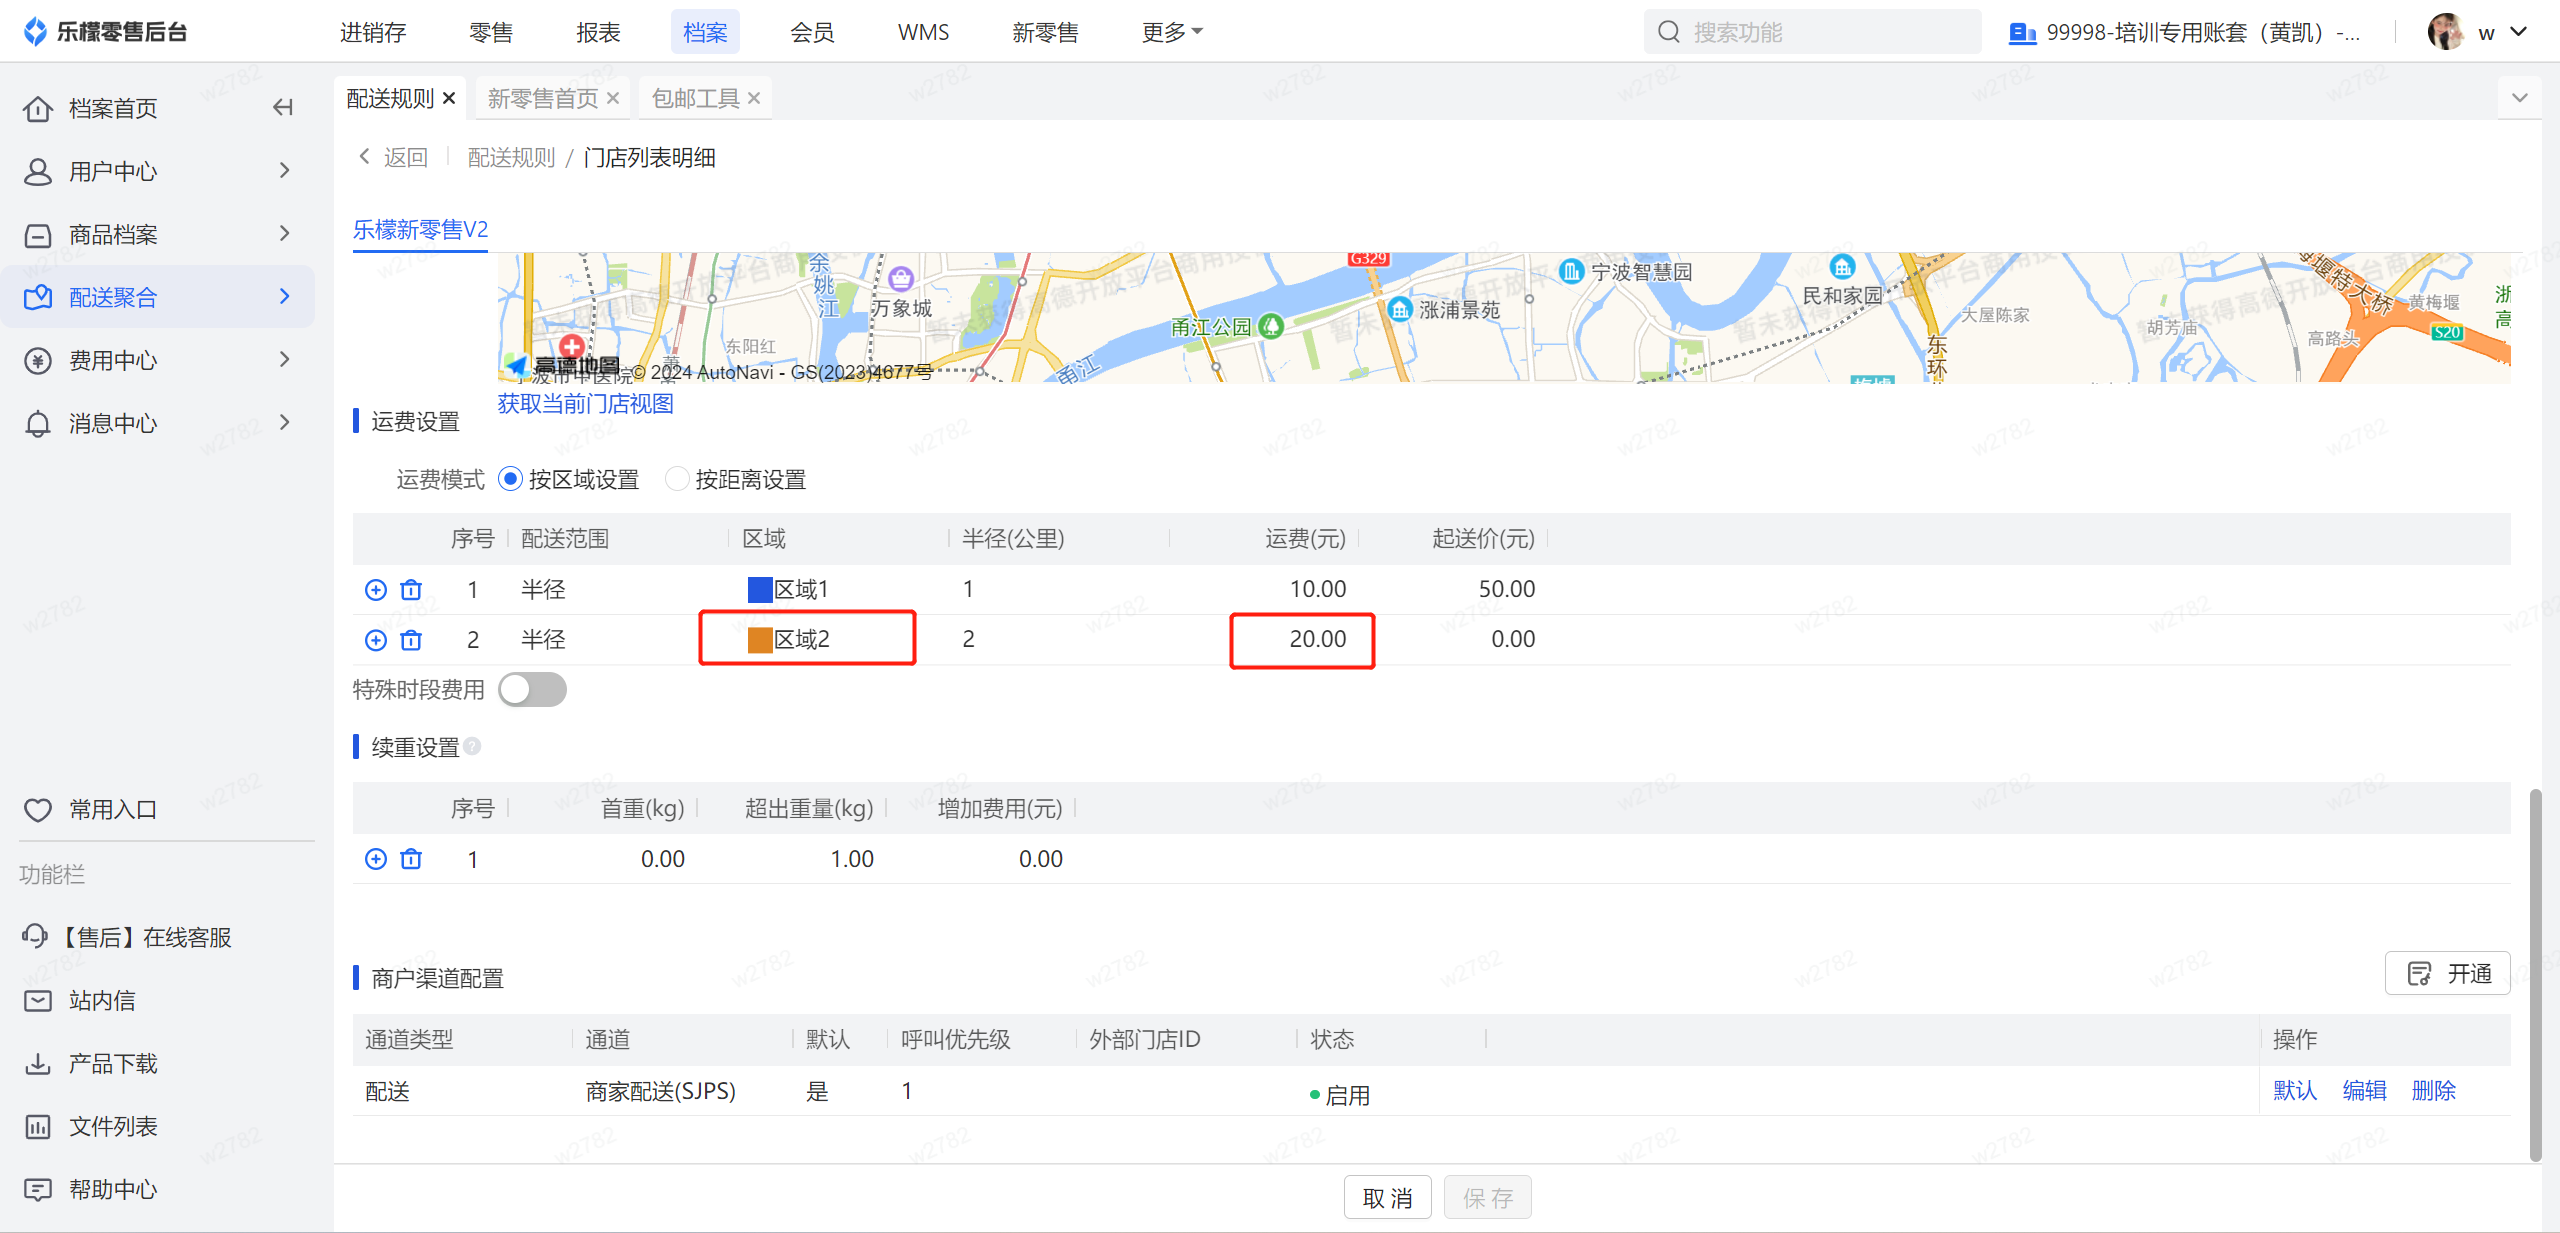Open the 会员 top menu
Viewport: 2560px width, 1233px height.
(x=812, y=32)
